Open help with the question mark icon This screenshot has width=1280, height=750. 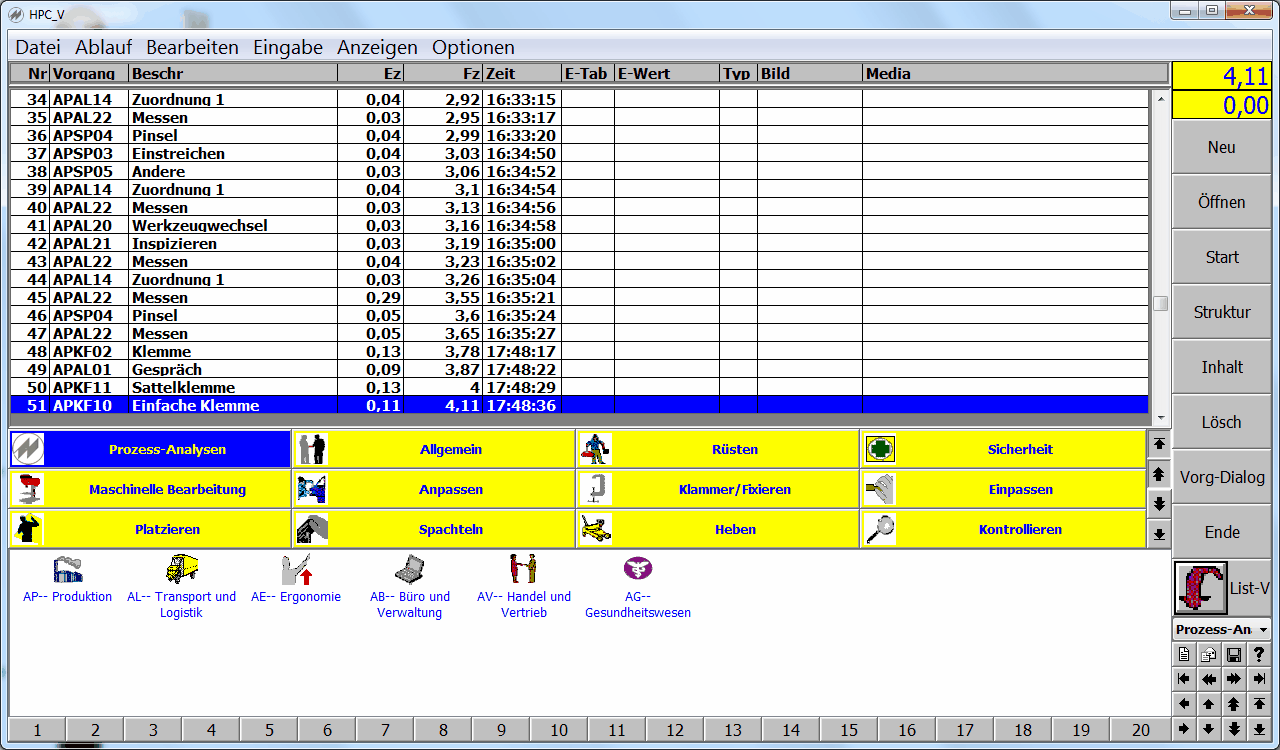pyautogui.click(x=1259, y=655)
